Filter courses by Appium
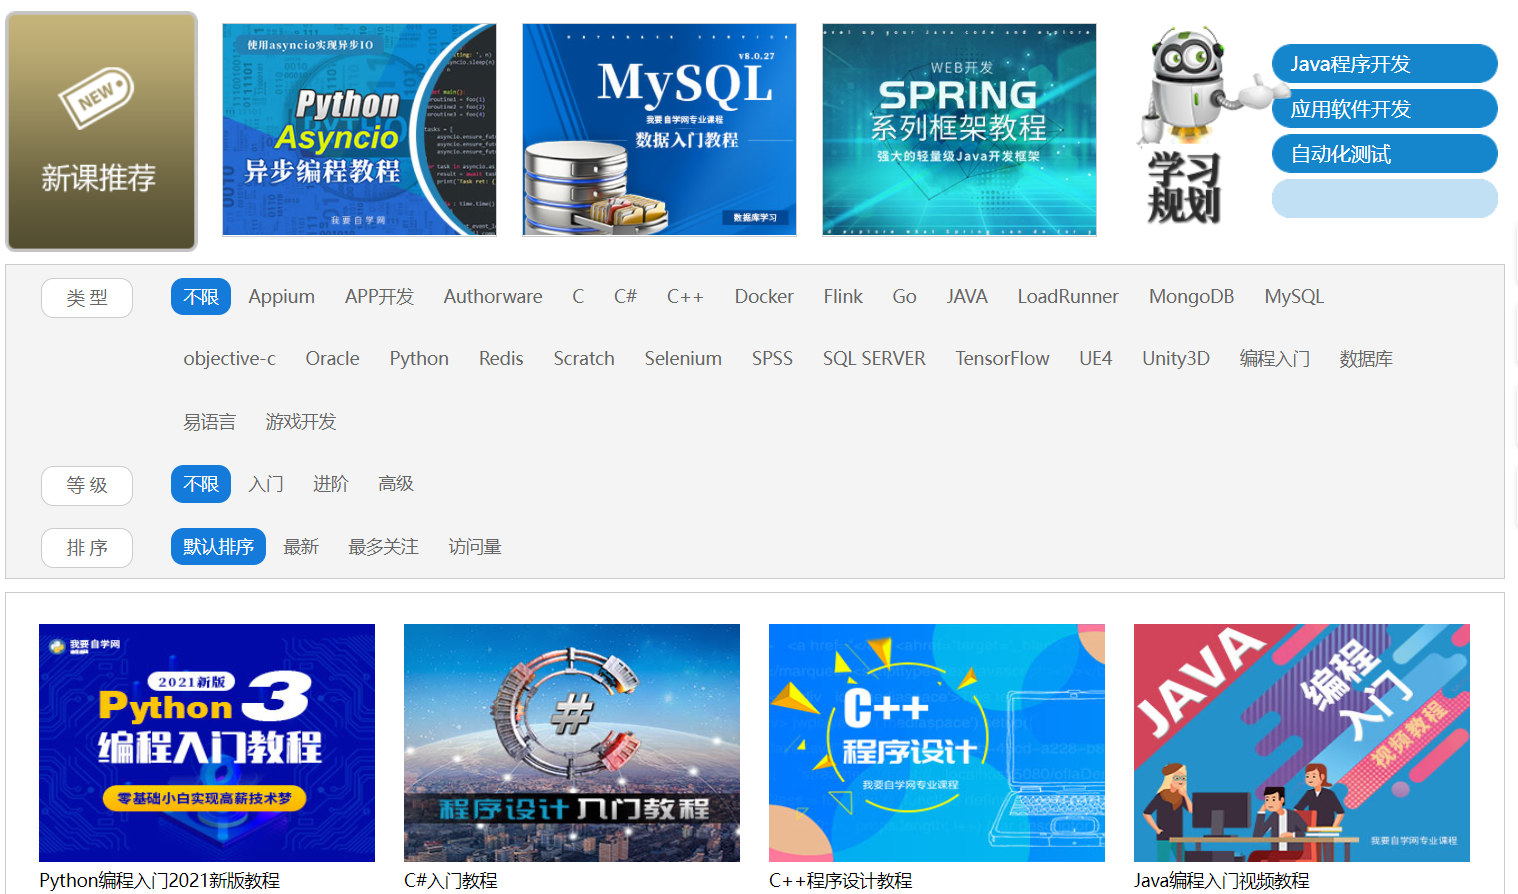This screenshot has width=1518, height=894. click(282, 297)
